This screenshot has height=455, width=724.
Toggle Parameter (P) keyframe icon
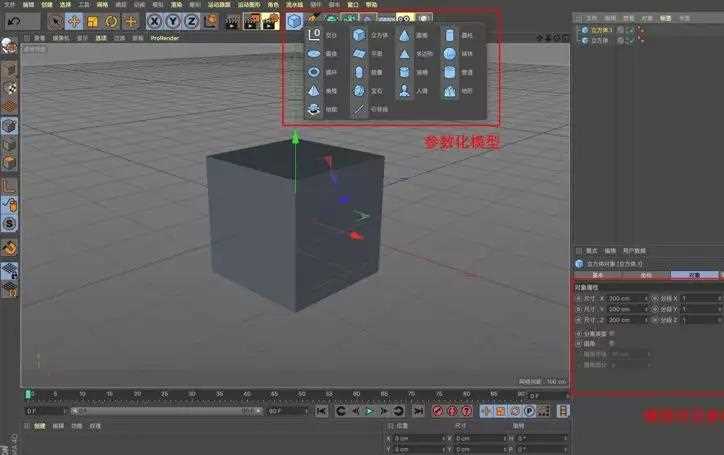coord(529,411)
